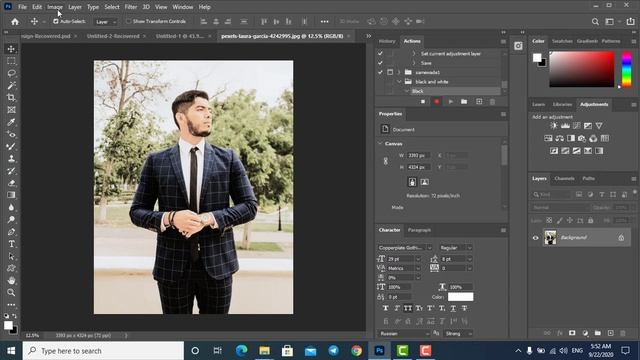640x360 pixels.
Task: Play the selected action
Action: pos(451,102)
